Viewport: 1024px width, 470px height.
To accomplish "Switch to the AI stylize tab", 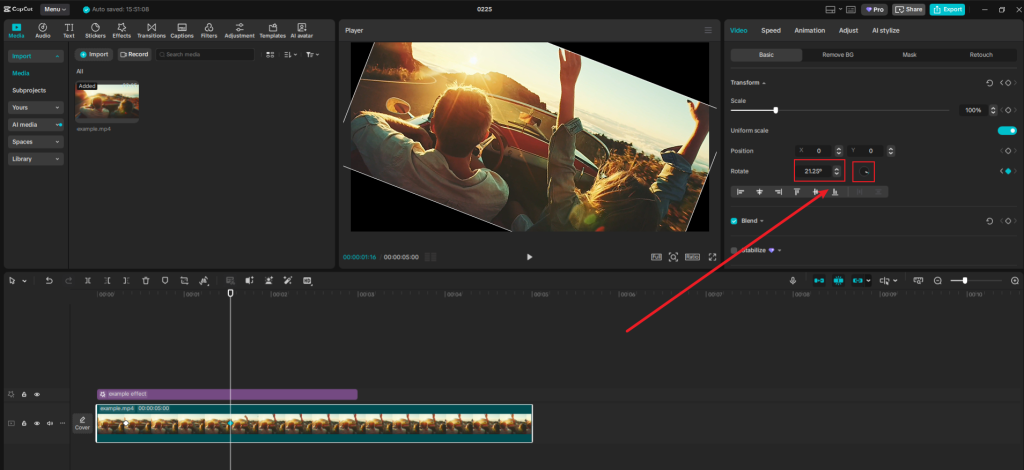I will 886,31.
